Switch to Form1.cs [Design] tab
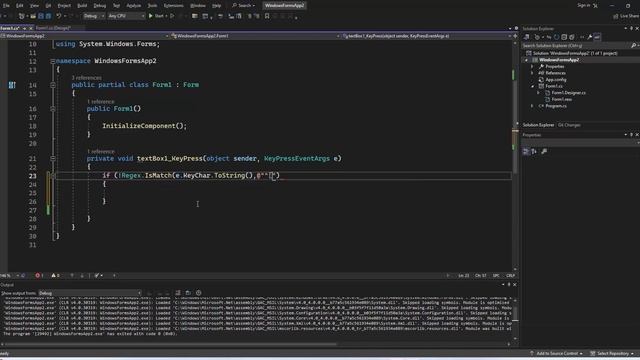 tap(53, 28)
